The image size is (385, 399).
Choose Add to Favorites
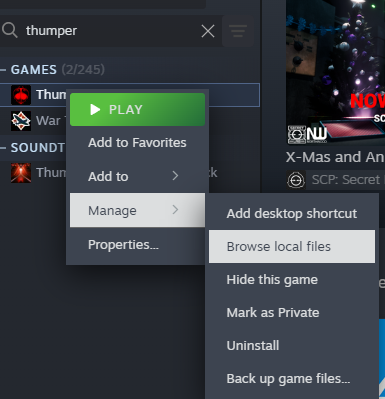click(x=137, y=143)
